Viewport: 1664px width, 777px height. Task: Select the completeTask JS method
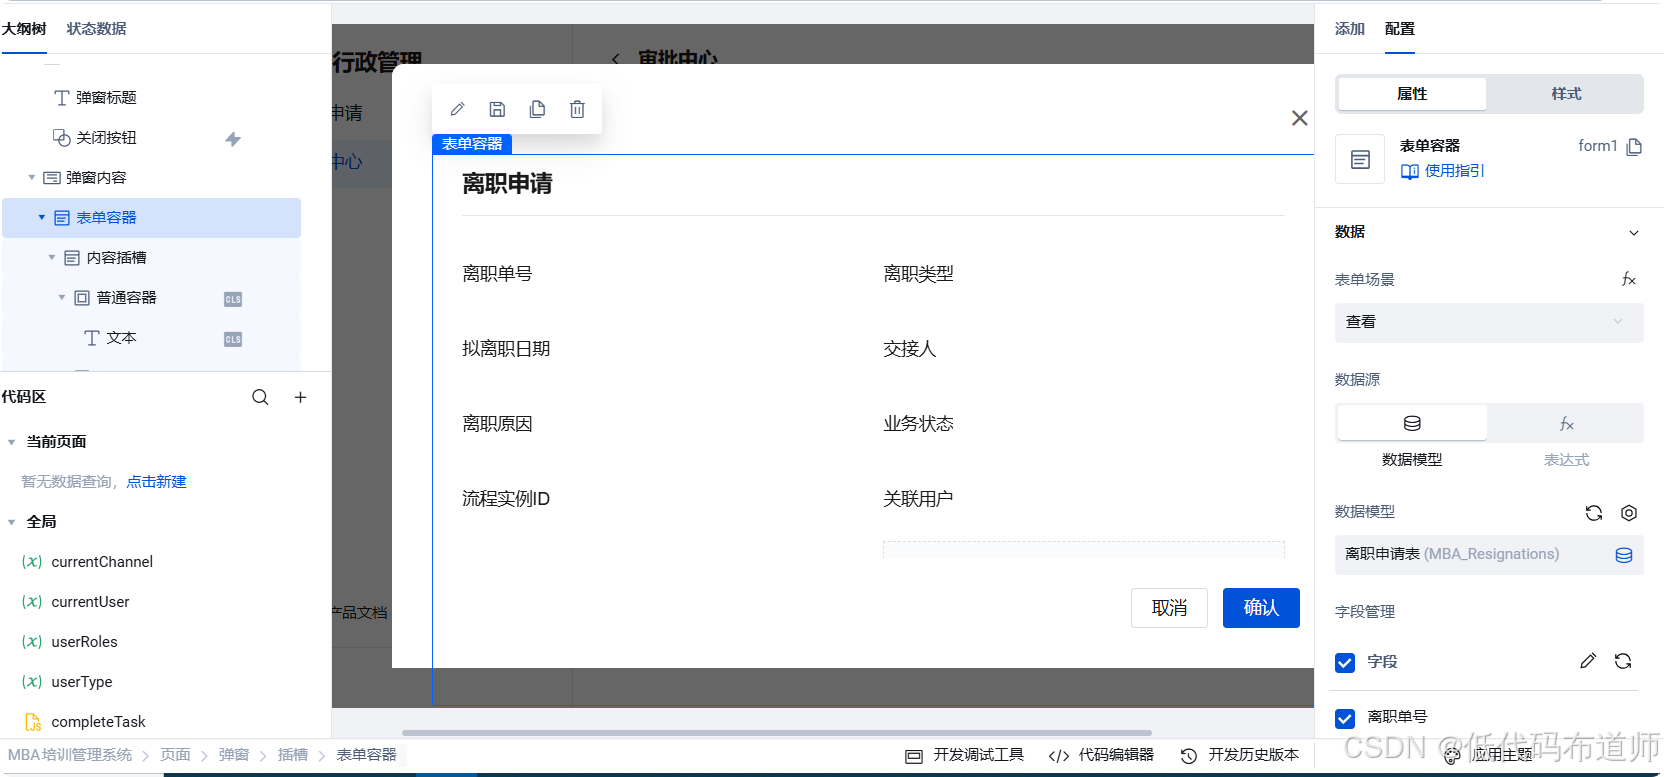98,722
